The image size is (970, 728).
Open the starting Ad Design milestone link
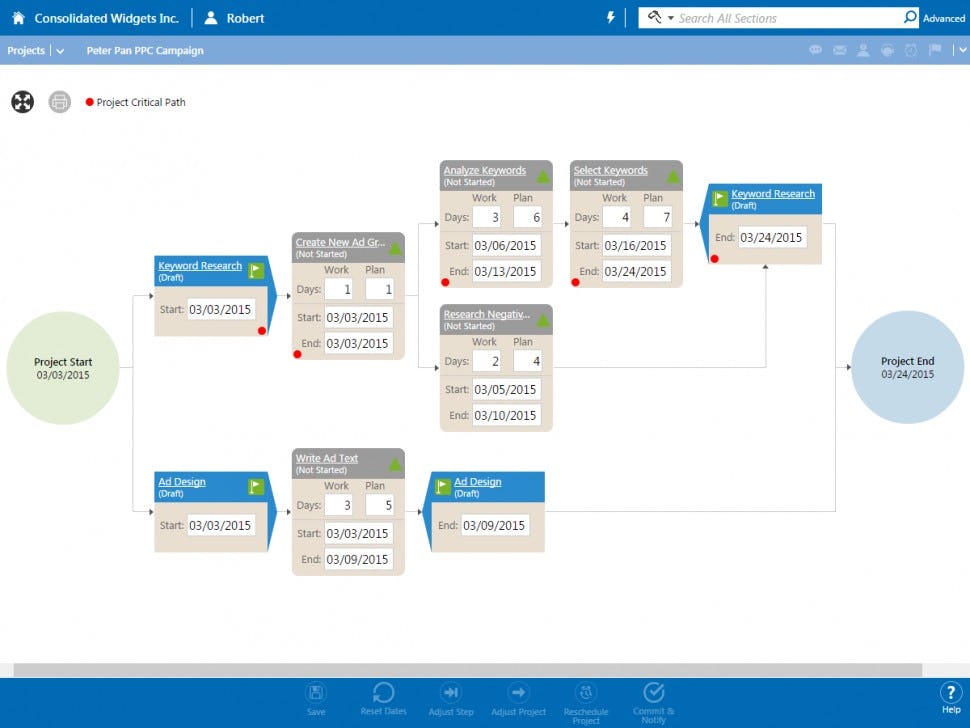[181, 481]
